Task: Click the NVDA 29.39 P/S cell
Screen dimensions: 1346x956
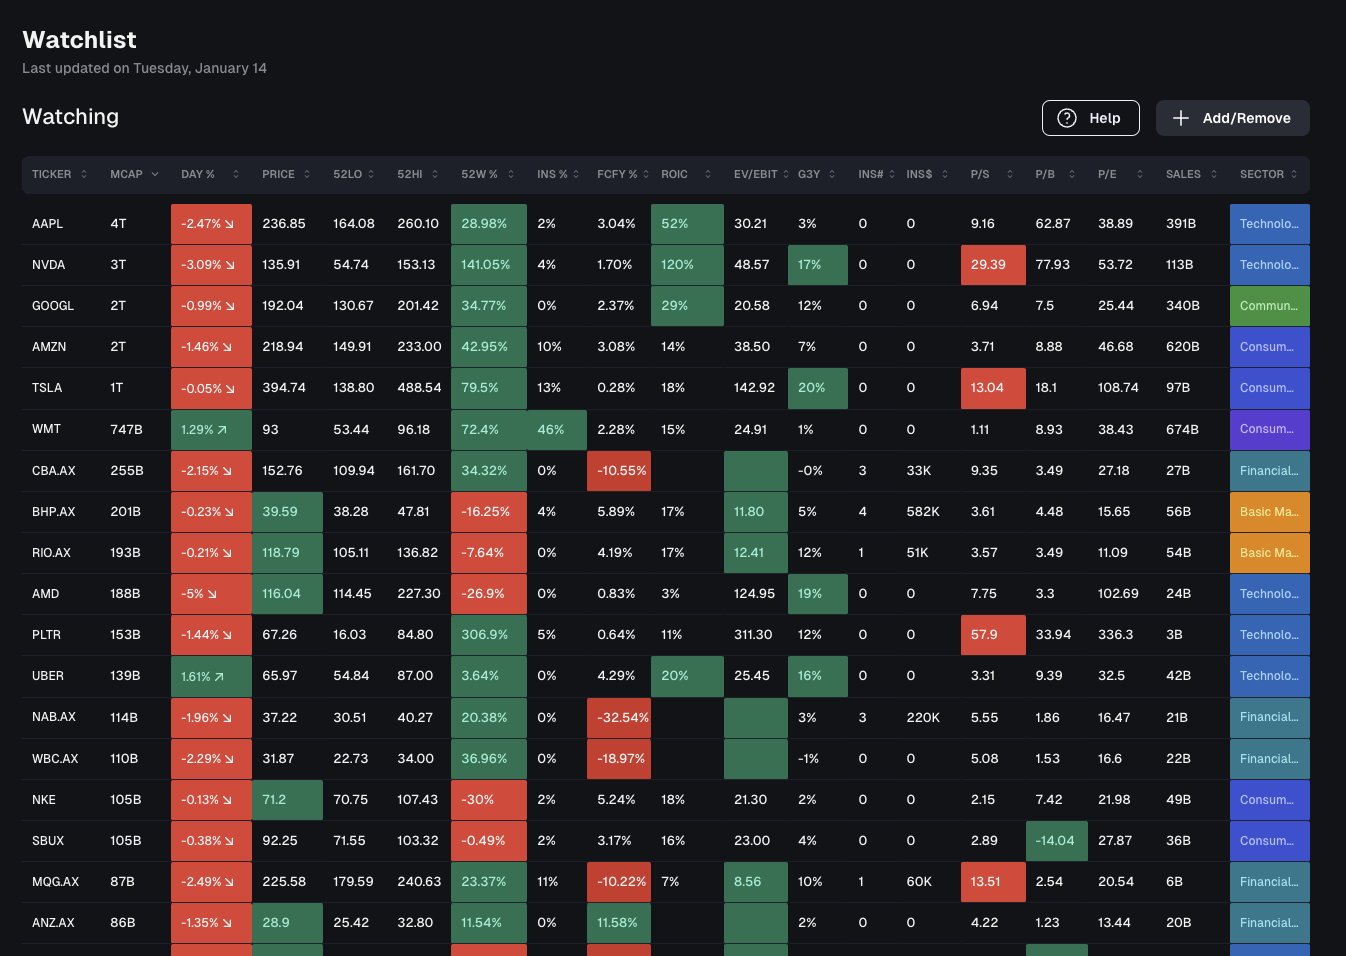Action: pos(993,265)
